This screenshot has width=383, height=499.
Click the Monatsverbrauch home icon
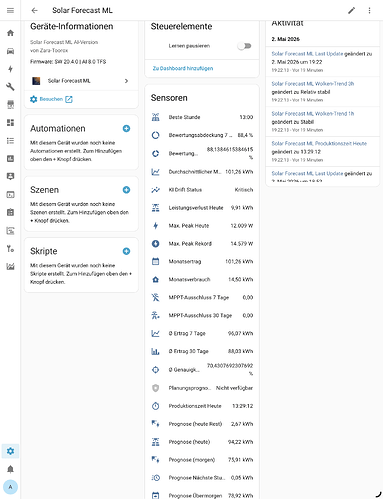tap(156, 279)
